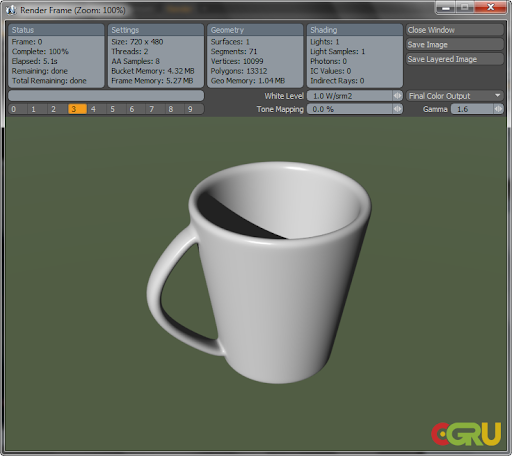Click the Status panel header
This screenshot has width=512, height=456.
(56, 30)
